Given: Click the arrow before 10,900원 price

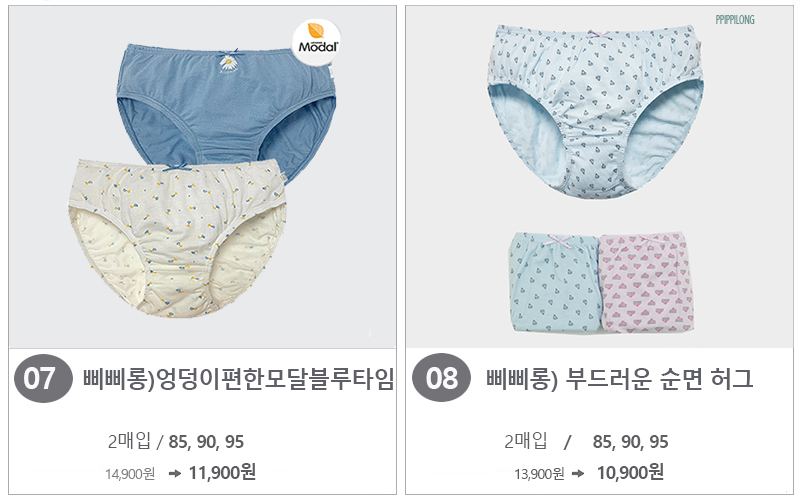Looking at the screenshot, I should (x=578, y=473).
